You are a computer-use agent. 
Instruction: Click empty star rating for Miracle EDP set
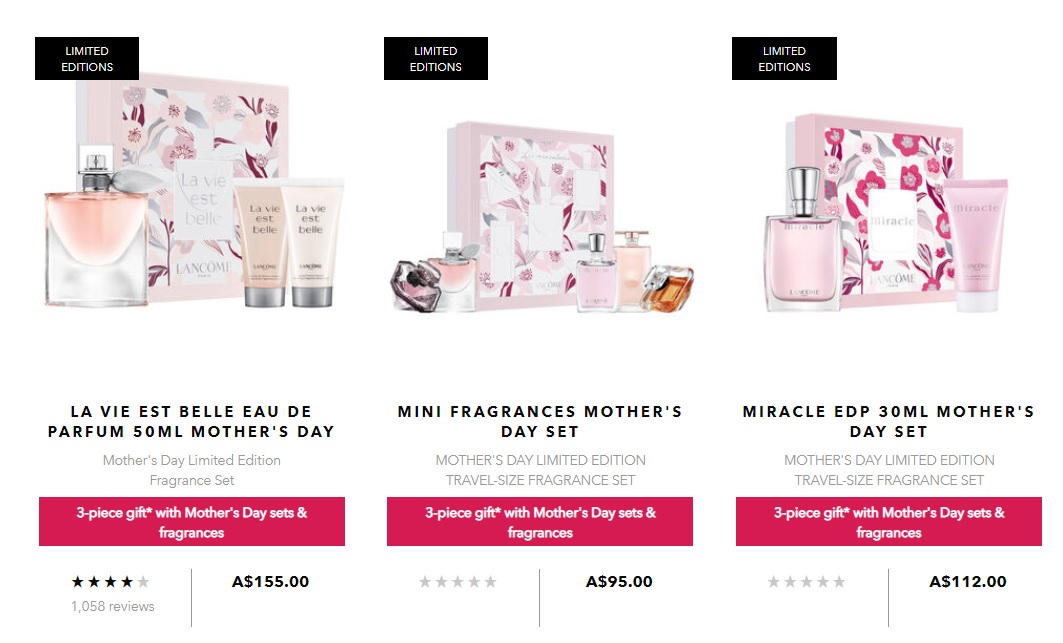click(x=807, y=582)
